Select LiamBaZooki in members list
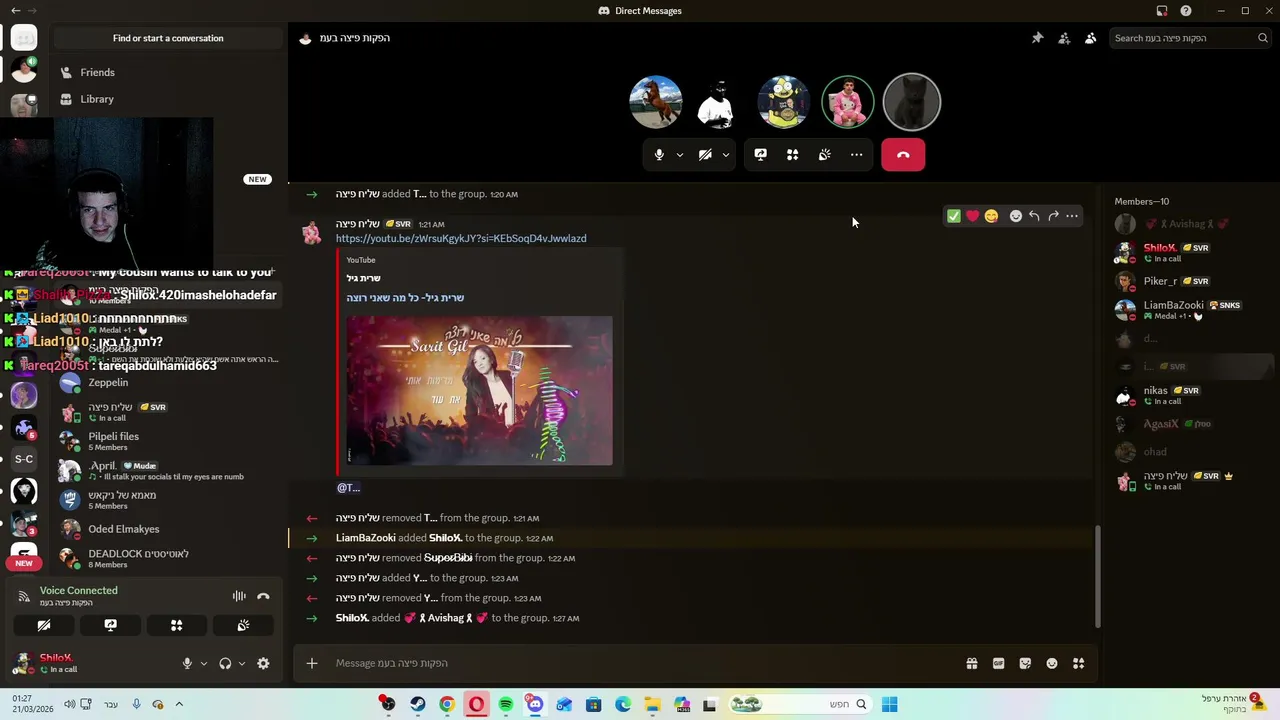The width and height of the screenshot is (1280, 720). click(1190, 310)
